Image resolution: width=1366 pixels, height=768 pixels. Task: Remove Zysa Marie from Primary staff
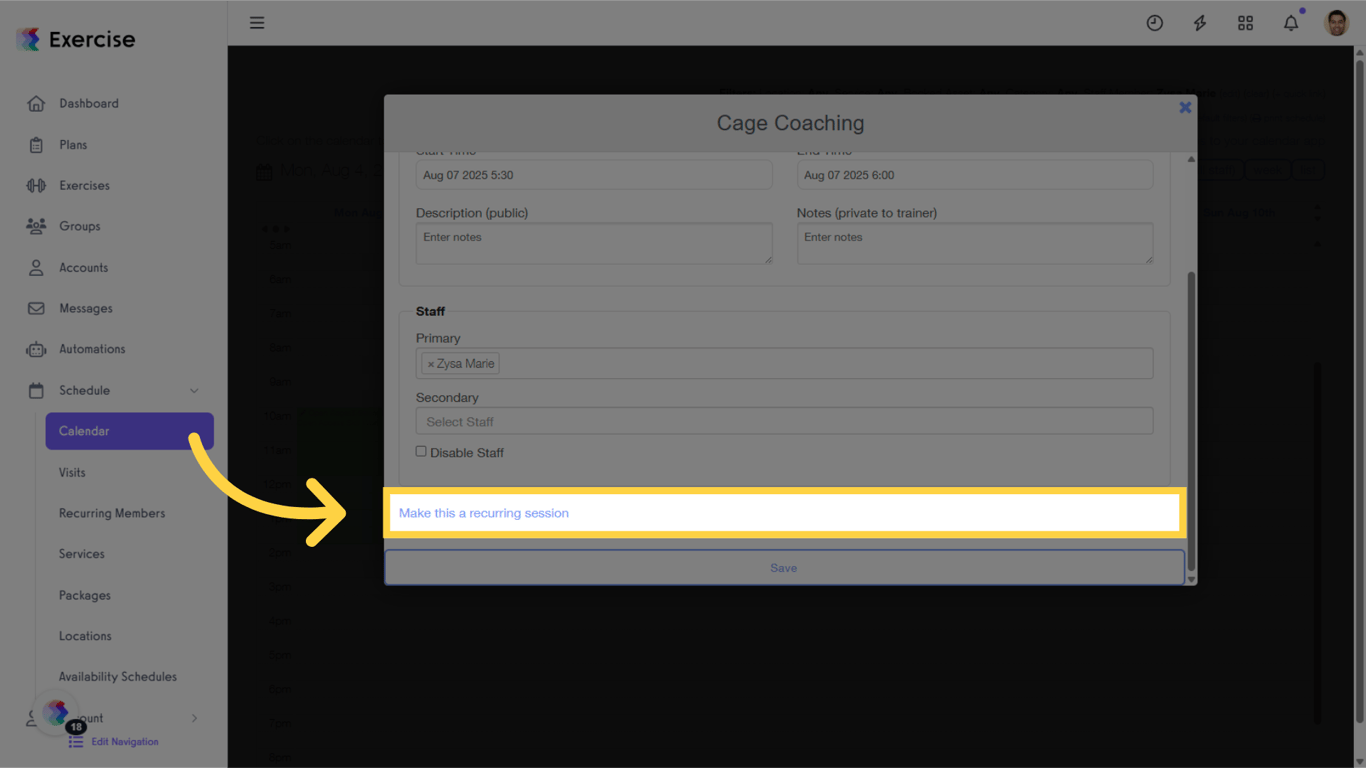click(x=432, y=363)
